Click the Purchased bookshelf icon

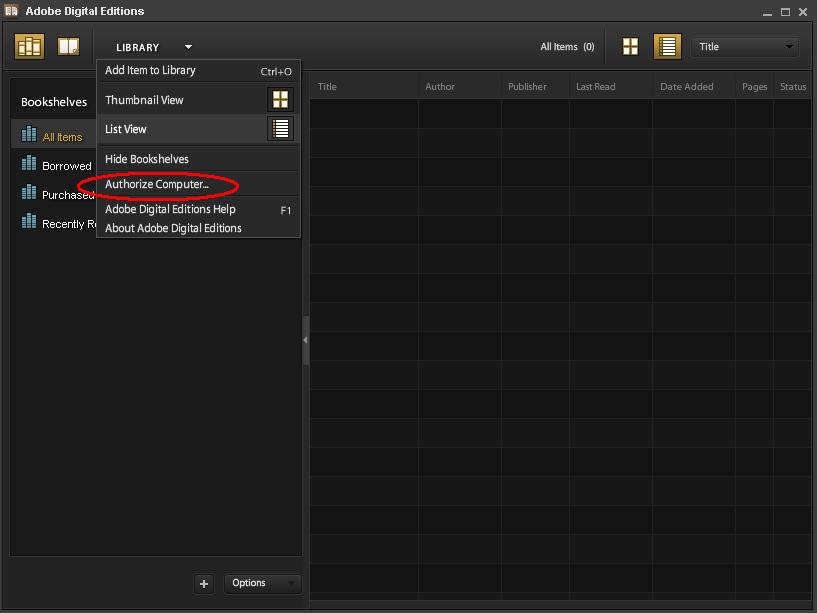[29, 192]
